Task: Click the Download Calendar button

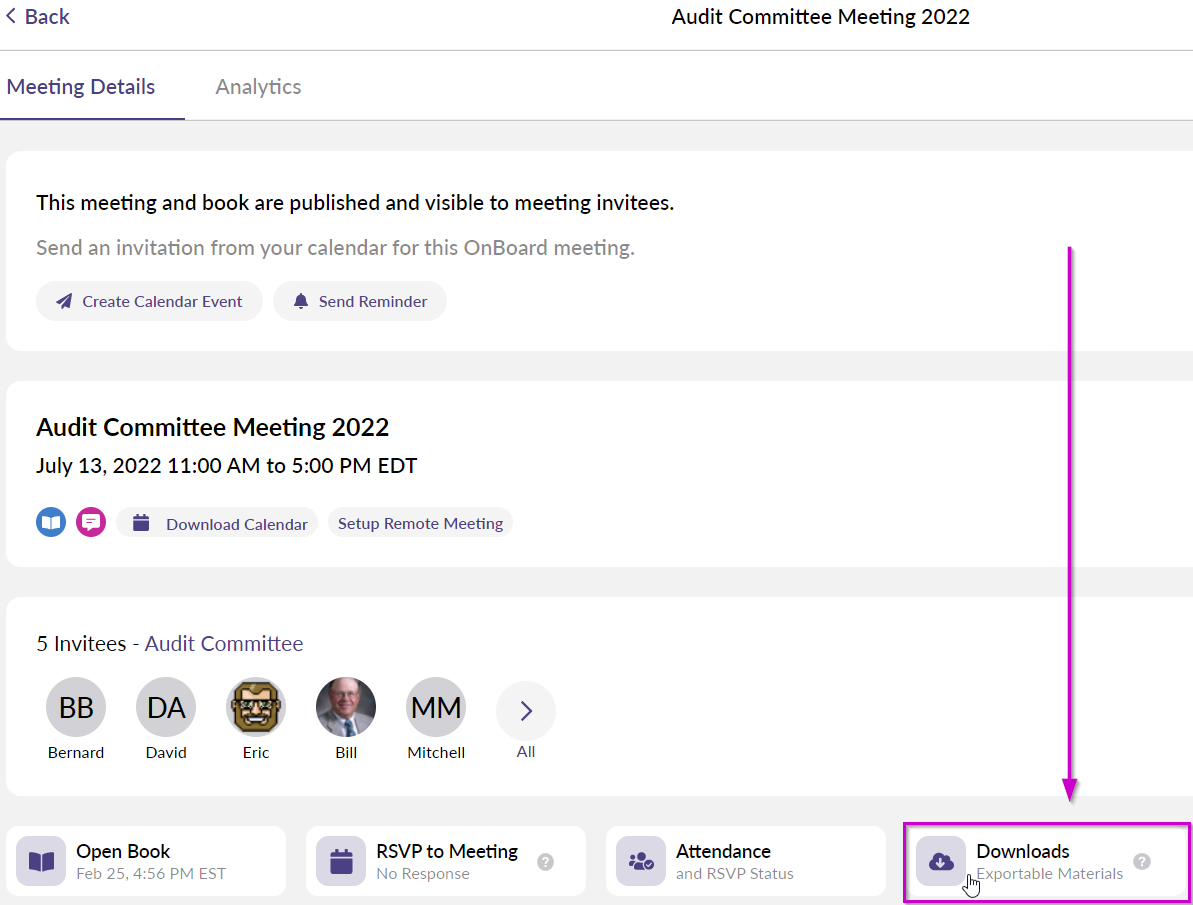Action: coord(218,523)
